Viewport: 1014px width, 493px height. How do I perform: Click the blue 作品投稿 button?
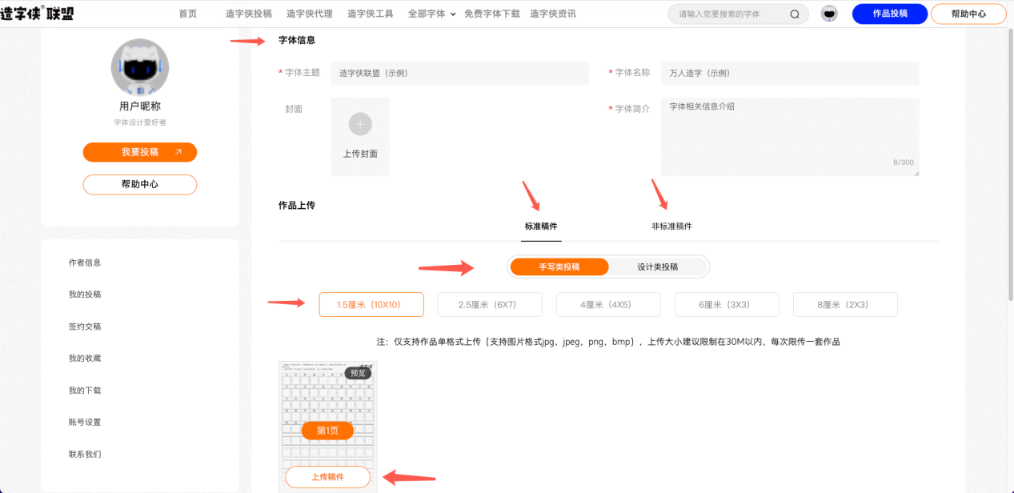pos(889,14)
